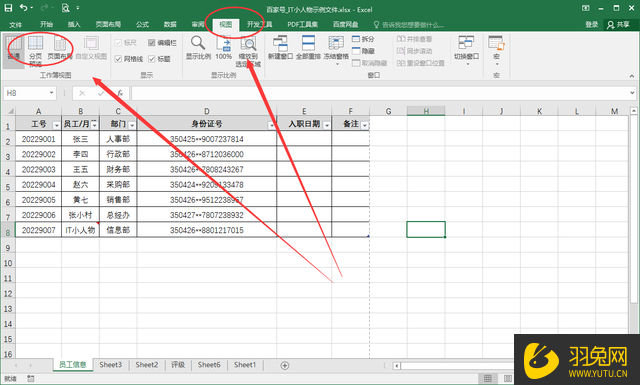Viewport: 640px width, 385px height.
Task: Open the File (文件) tab
Action: tap(16, 24)
